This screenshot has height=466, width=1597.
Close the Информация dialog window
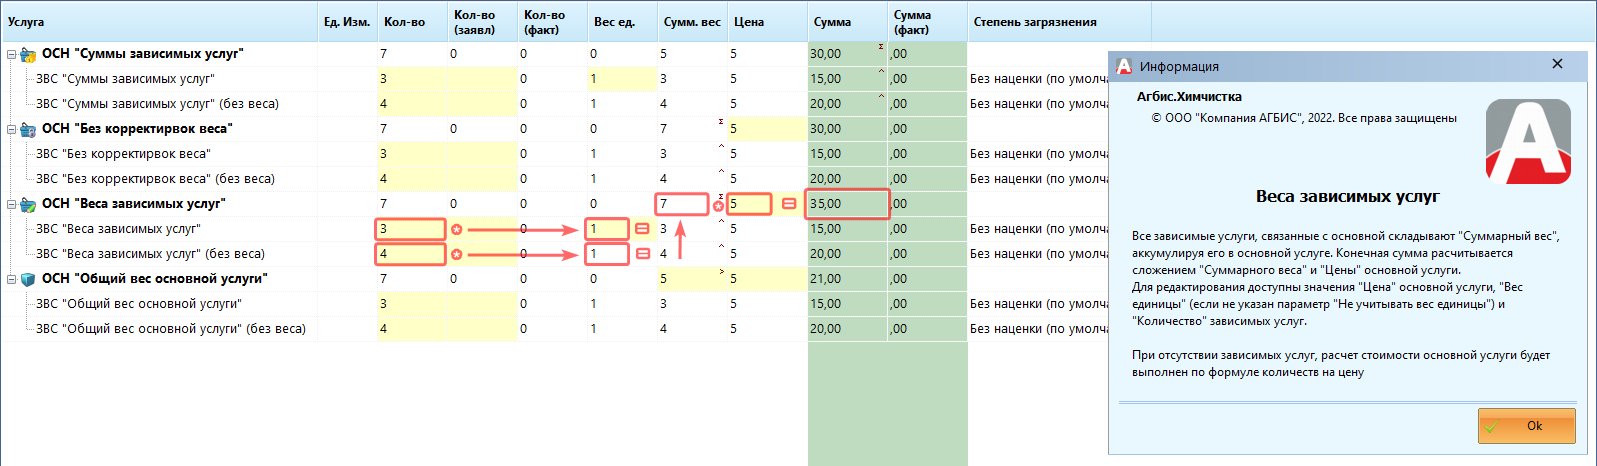[1557, 64]
